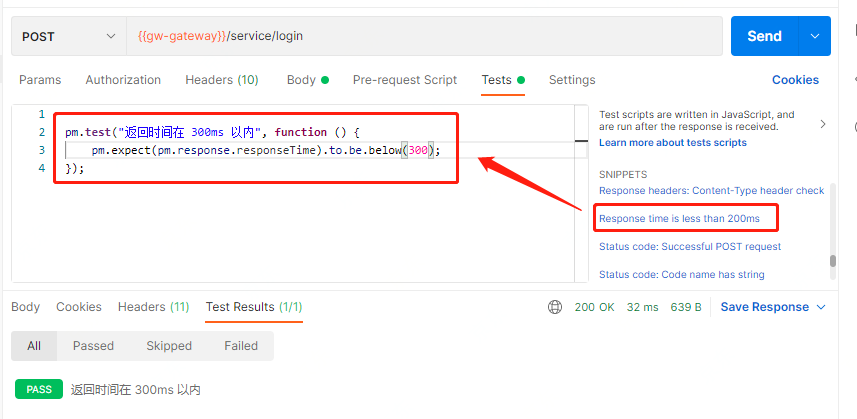Click line number 1 in editor gutter
This screenshot has width=857, height=419.
click(x=42, y=114)
